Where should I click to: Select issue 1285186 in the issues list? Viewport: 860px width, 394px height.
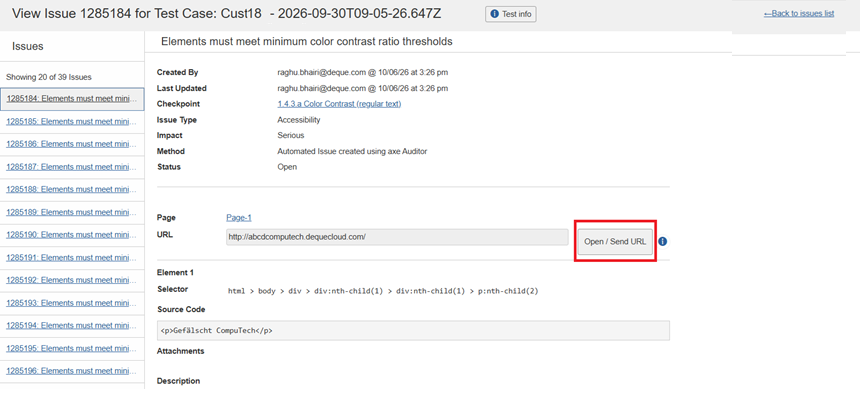pyautogui.click(x=72, y=144)
